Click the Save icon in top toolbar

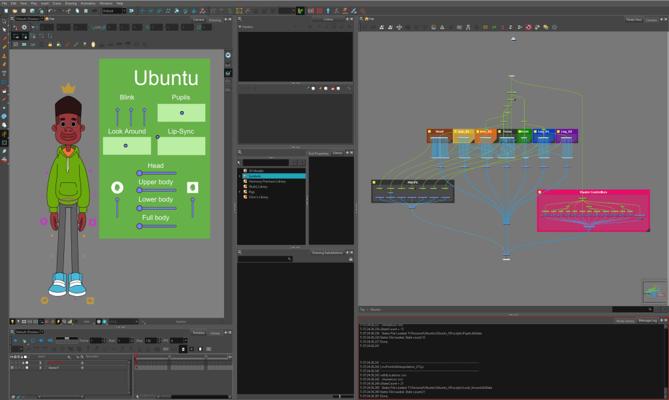click(23, 11)
